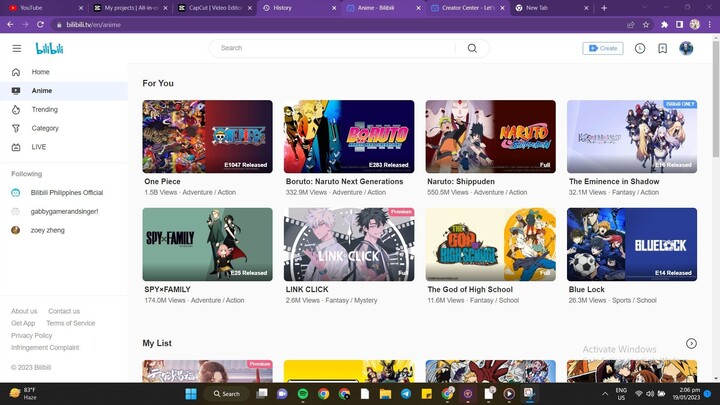Open gabbygamerandsinger! followed channel
Viewport: 720px width, 405px height.
(x=64, y=212)
